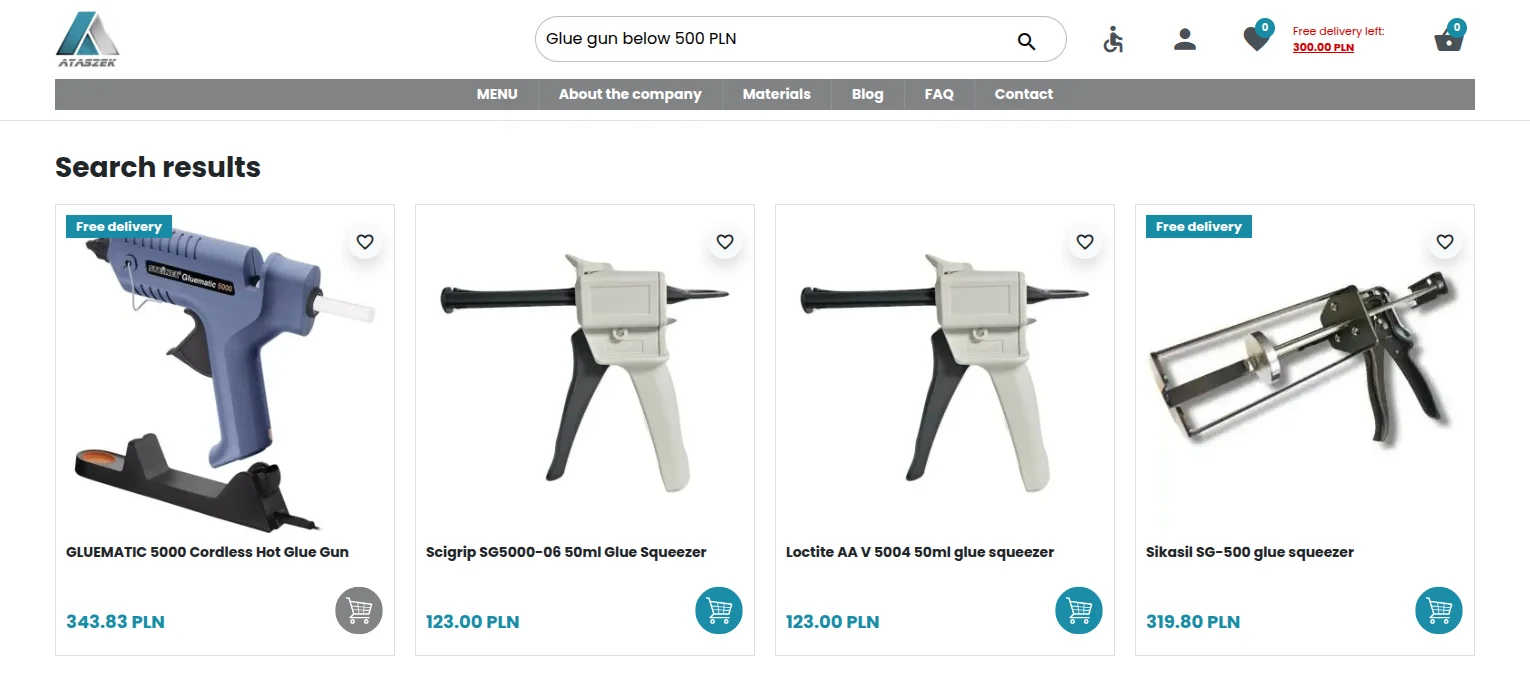1530x676 pixels.
Task: Go to About the company
Action: tap(630, 94)
